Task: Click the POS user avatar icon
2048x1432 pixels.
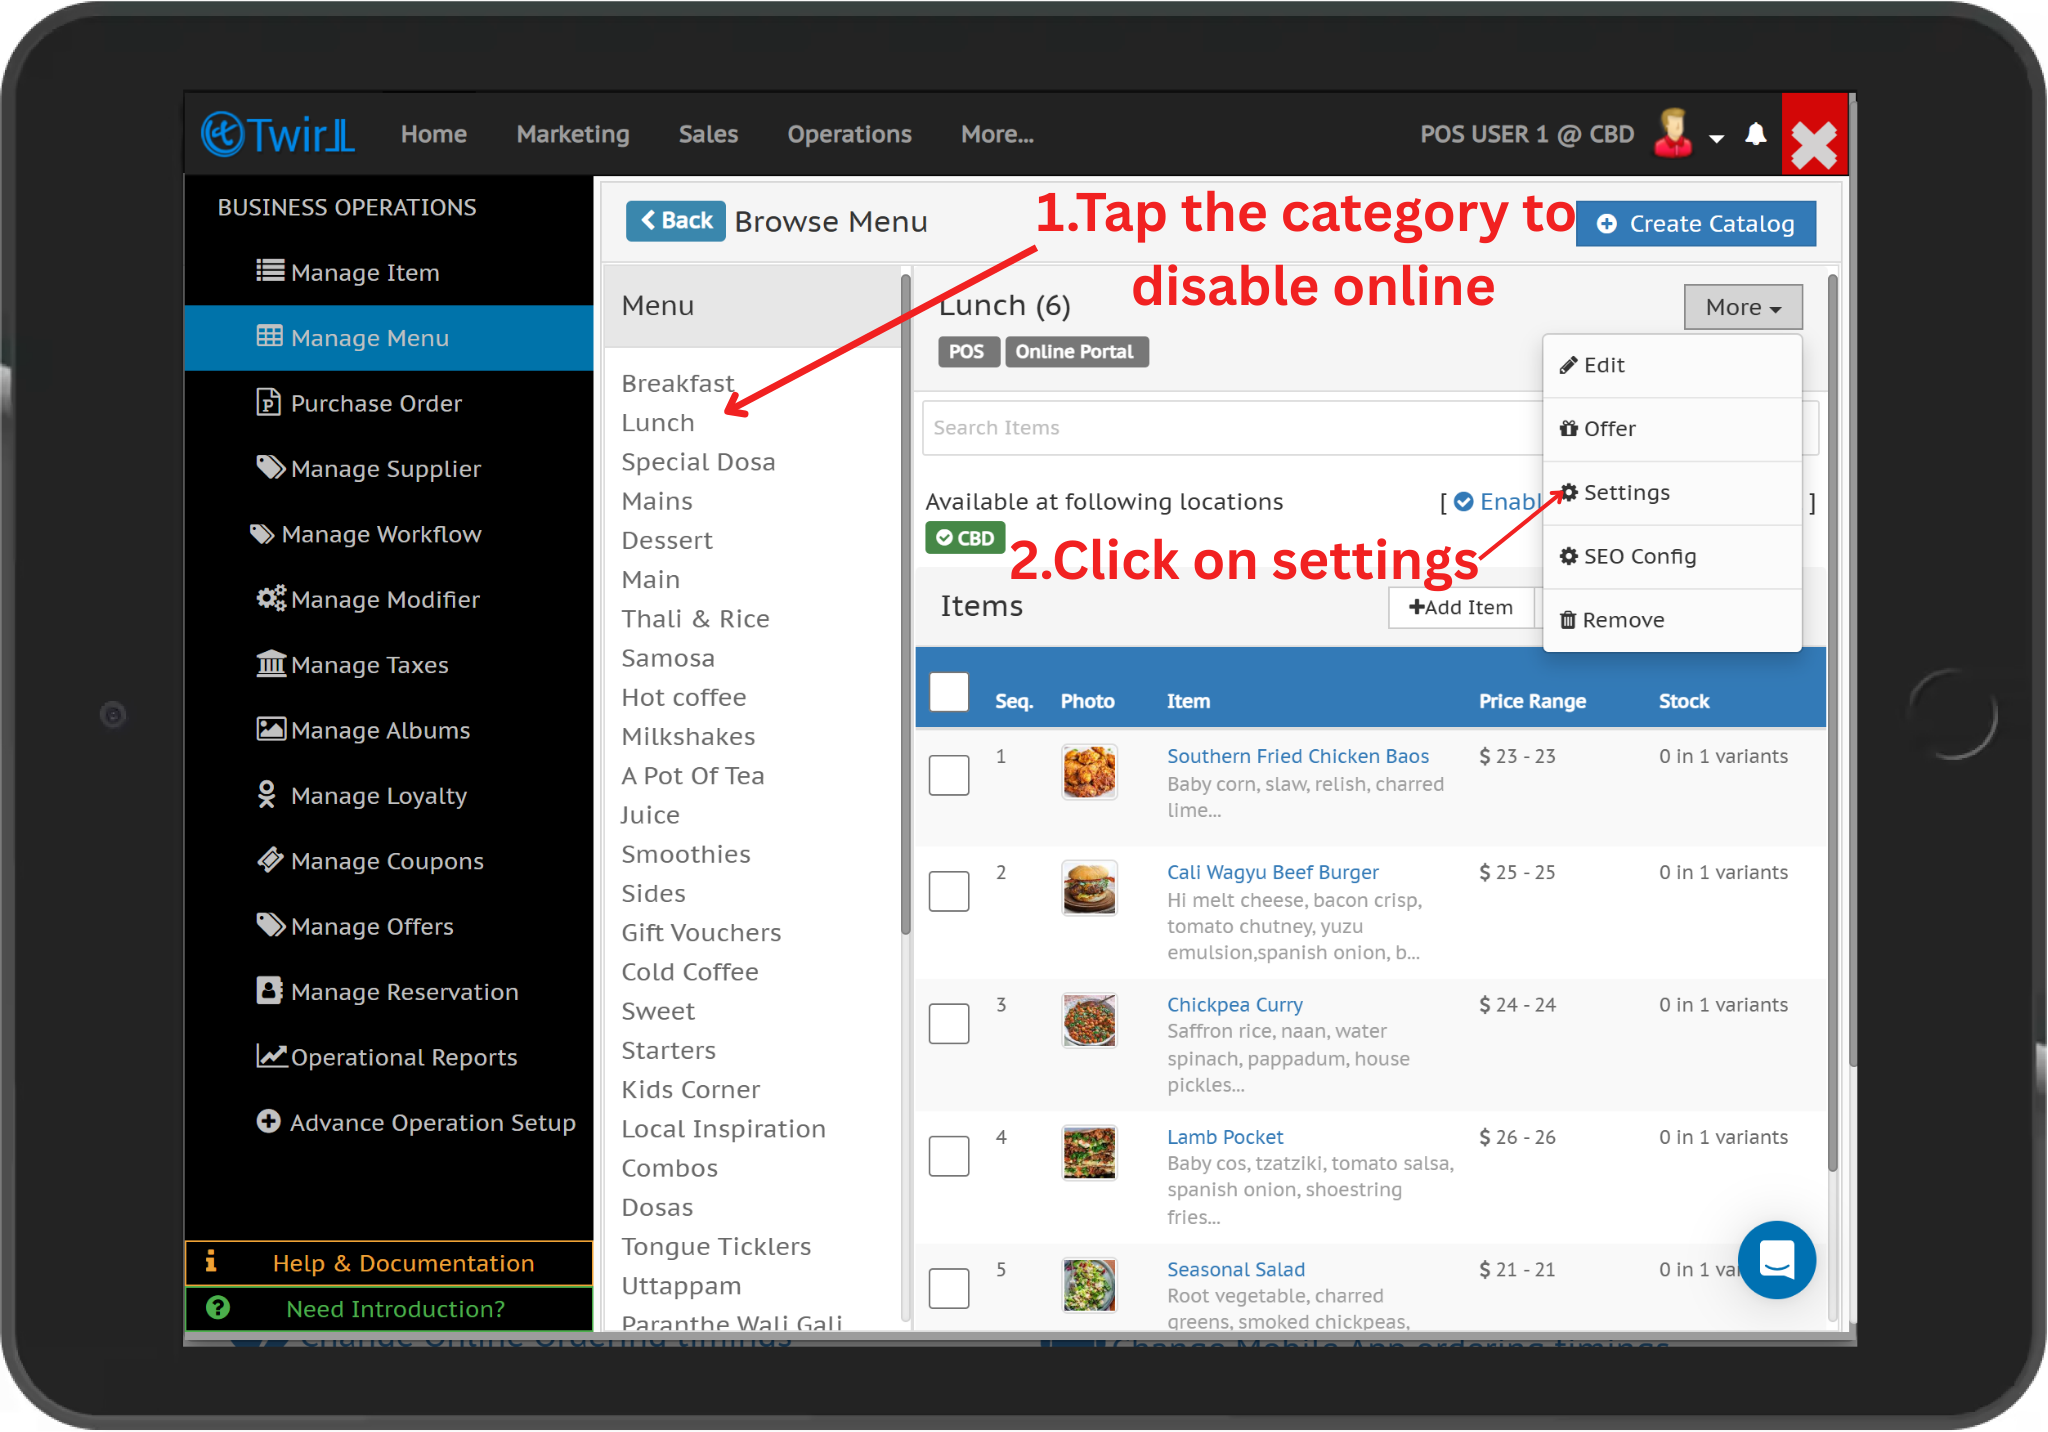Action: 1673,133
